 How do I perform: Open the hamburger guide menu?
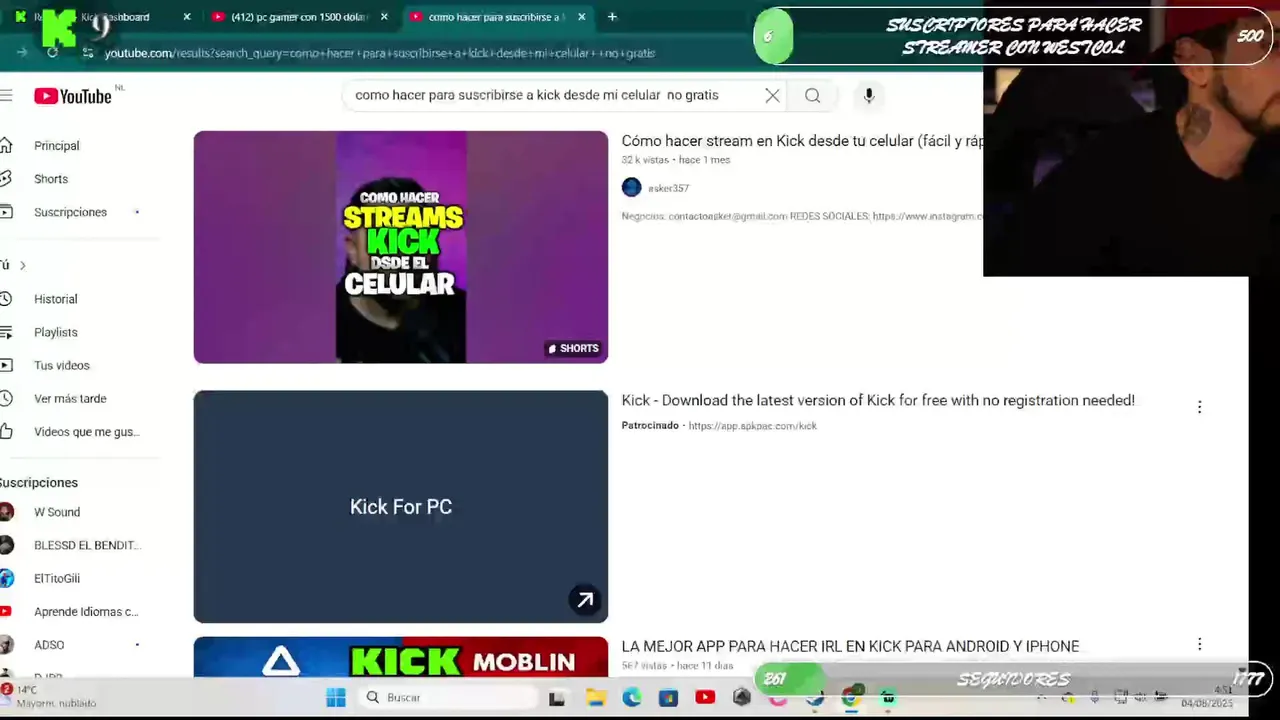click(6, 96)
